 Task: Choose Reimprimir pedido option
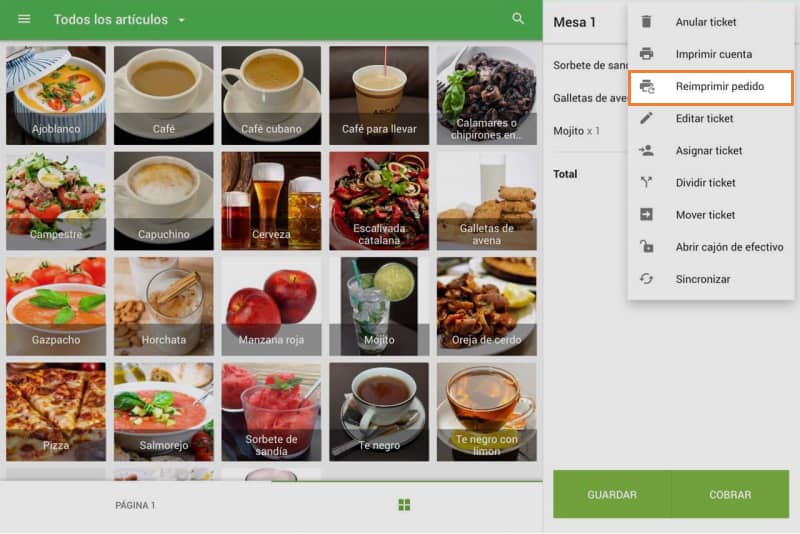click(x=711, y=86)
